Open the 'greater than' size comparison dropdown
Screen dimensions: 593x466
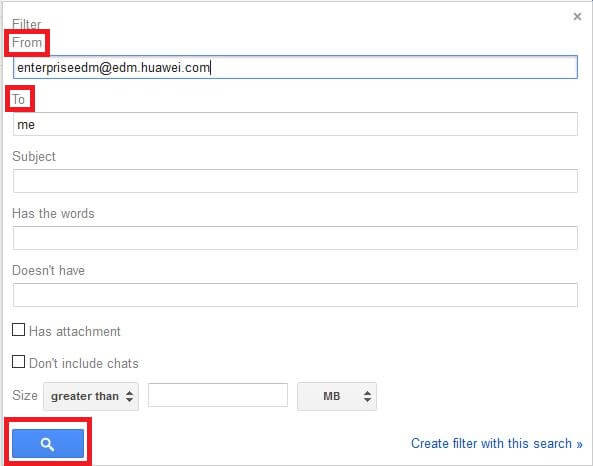(91, 396)
